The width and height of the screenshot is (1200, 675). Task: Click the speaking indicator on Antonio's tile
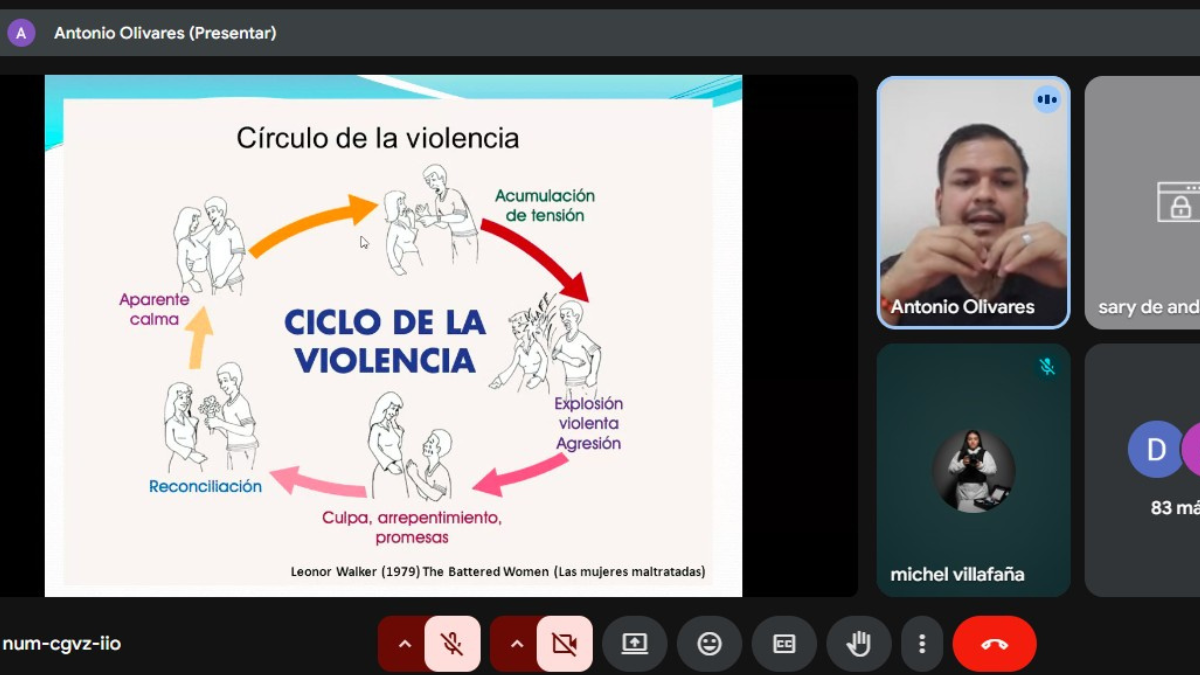coord(1047,100)
